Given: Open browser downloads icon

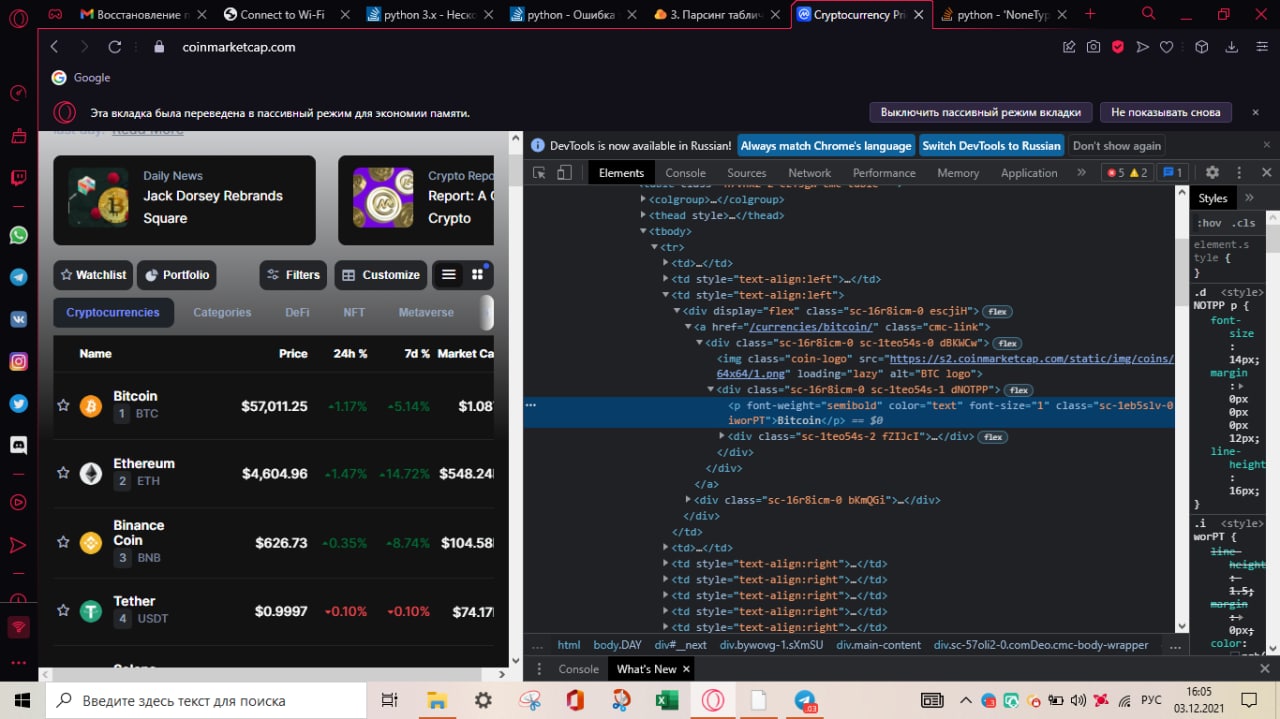Looking at the screenshot, I should tap(1232, 47).
